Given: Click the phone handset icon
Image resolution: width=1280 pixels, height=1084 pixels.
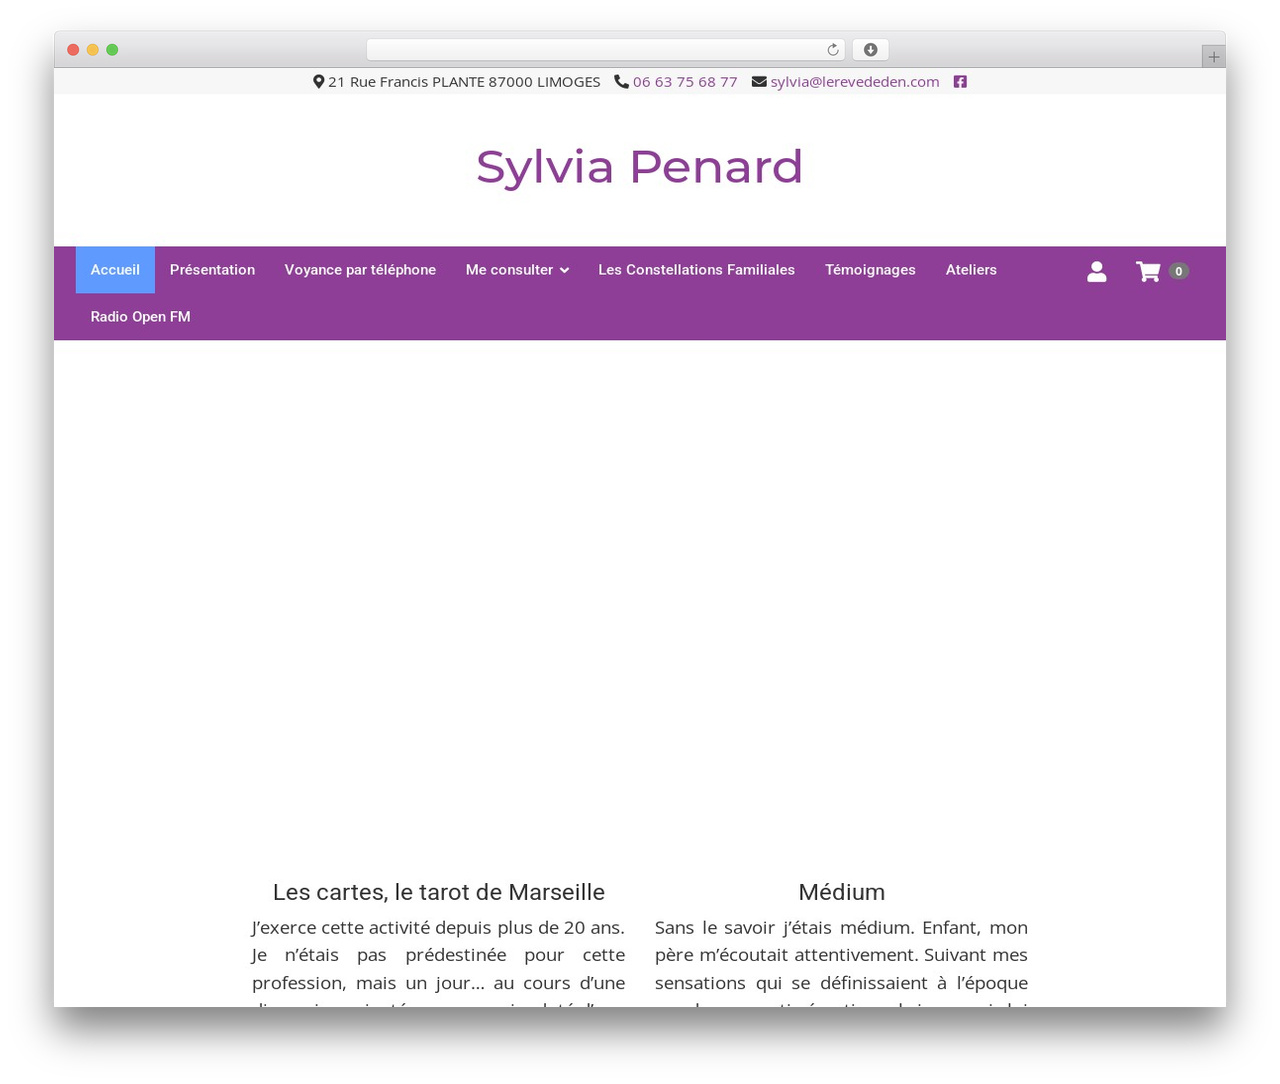Looking at the screenshot, I should click(621, 82).
